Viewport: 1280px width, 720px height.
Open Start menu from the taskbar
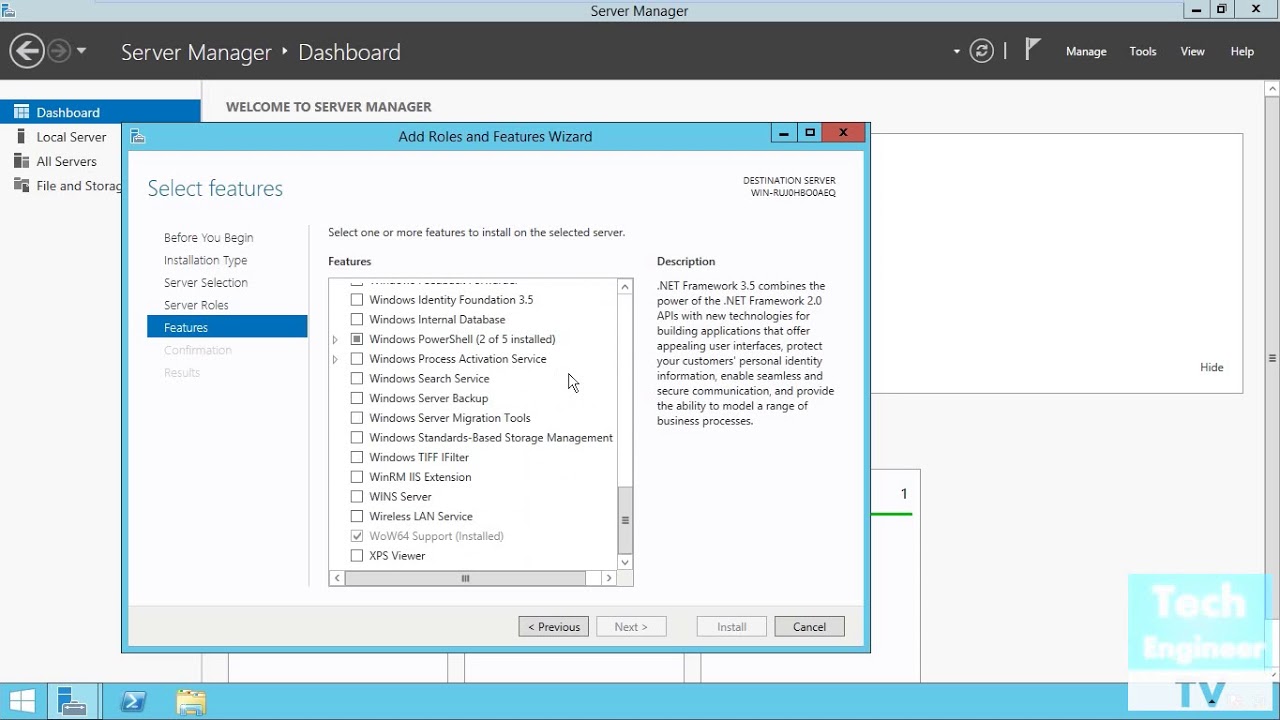pyautogui.click(x=22, y=701)
